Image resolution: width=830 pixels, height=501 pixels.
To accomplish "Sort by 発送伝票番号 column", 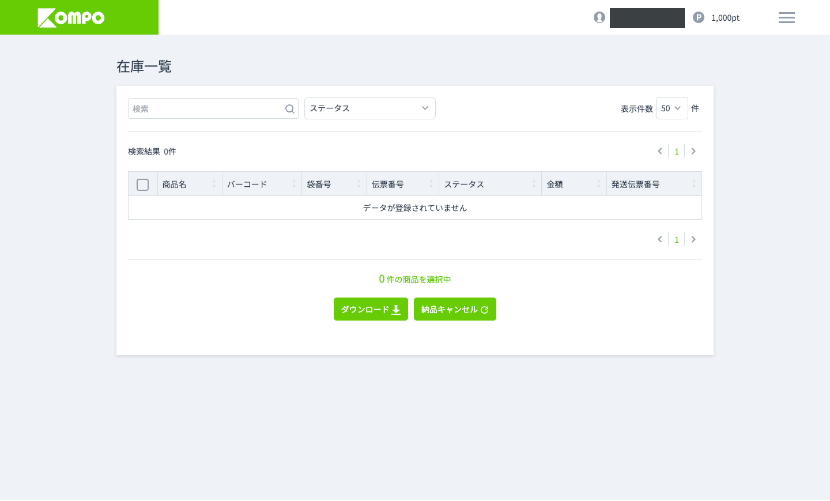I will pos(654,184).
